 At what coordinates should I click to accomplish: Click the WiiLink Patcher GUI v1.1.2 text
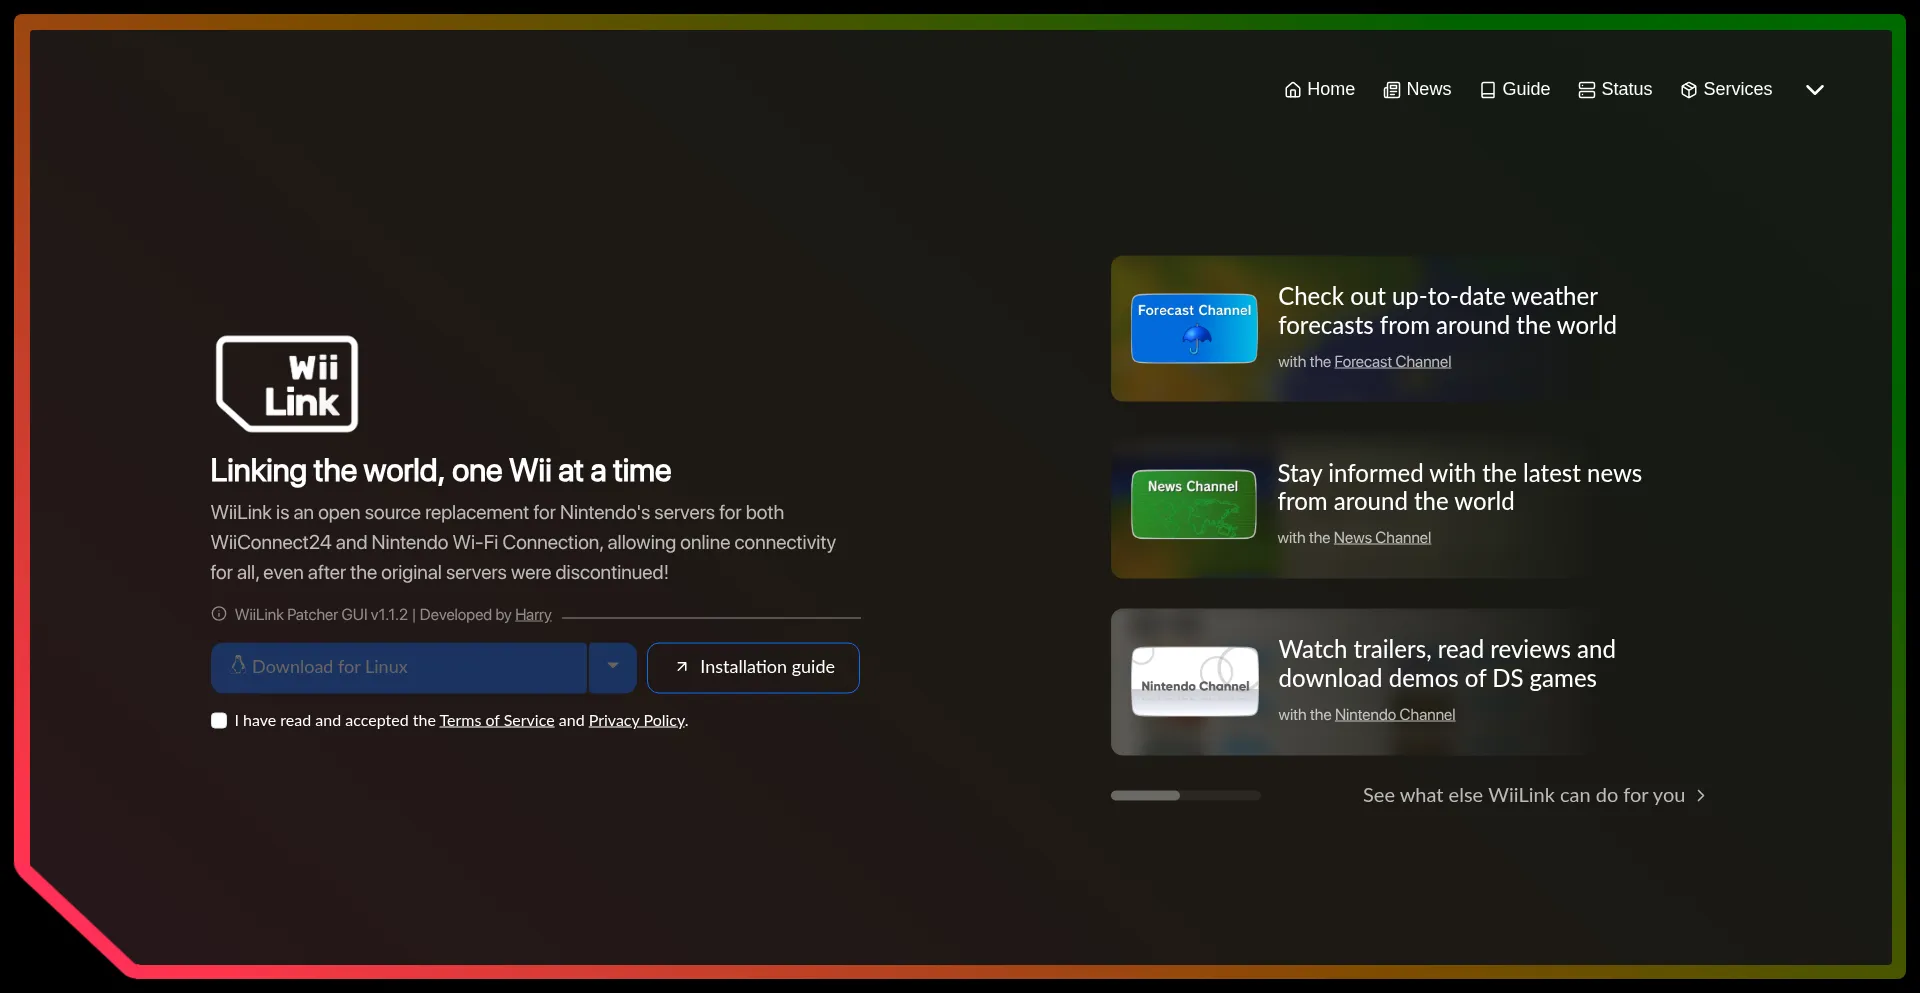(x=321, y=615)
